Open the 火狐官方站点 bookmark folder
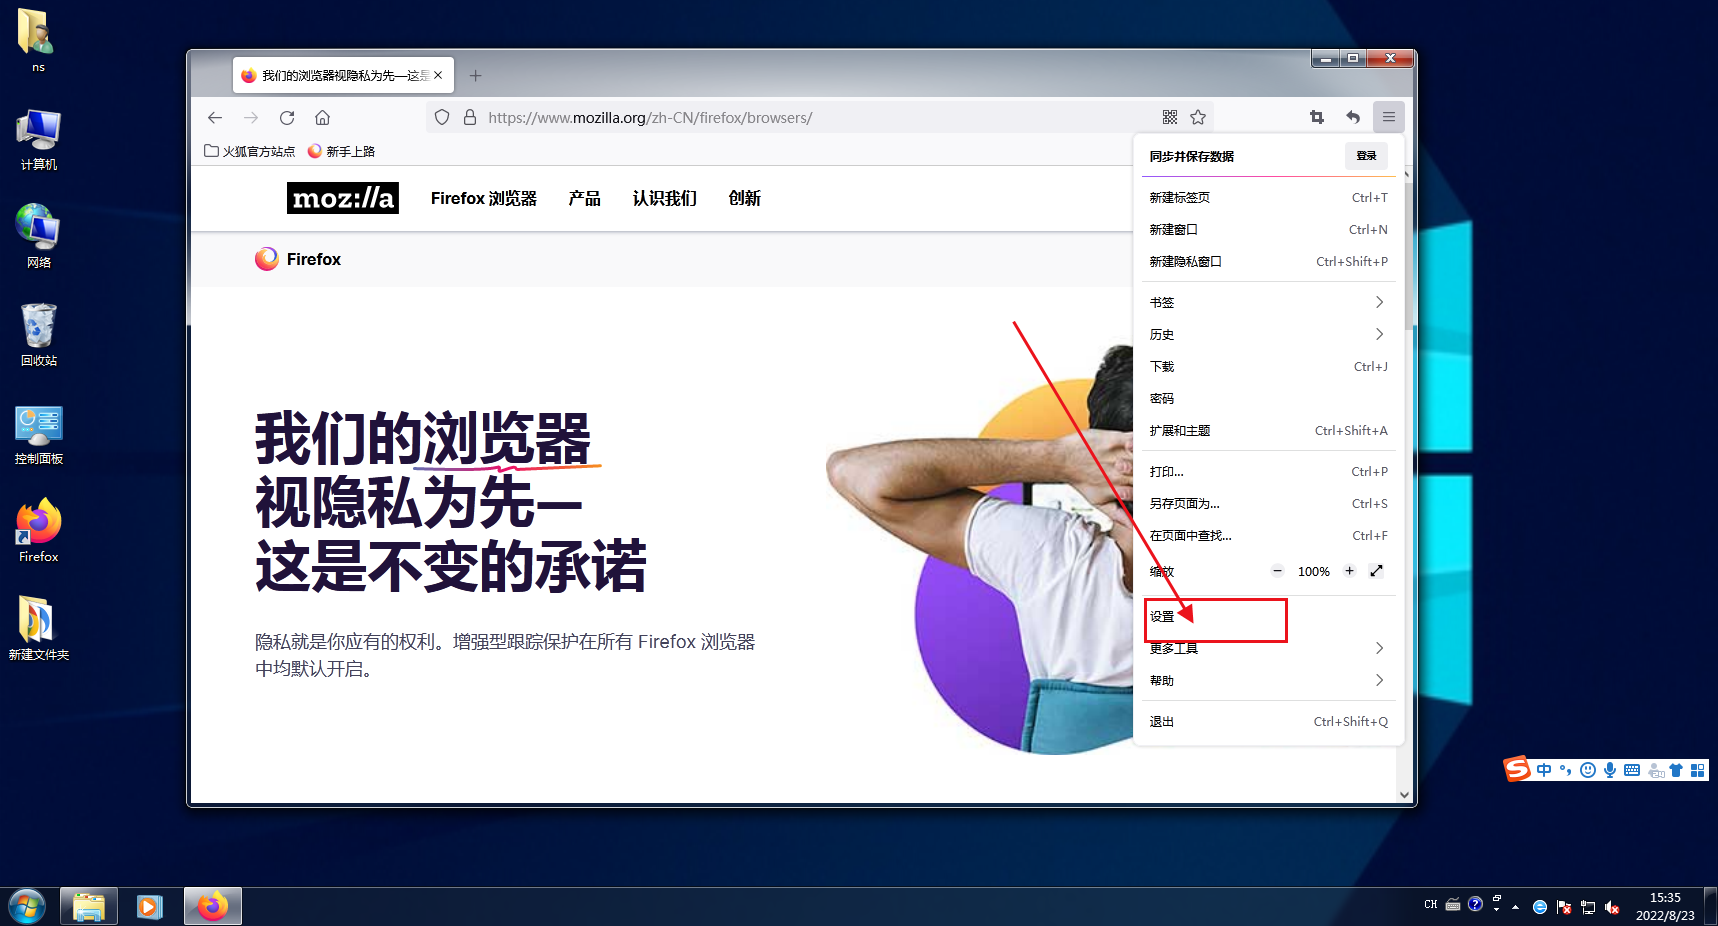This screenshot has height=926, width=1718. pos(250,151)
